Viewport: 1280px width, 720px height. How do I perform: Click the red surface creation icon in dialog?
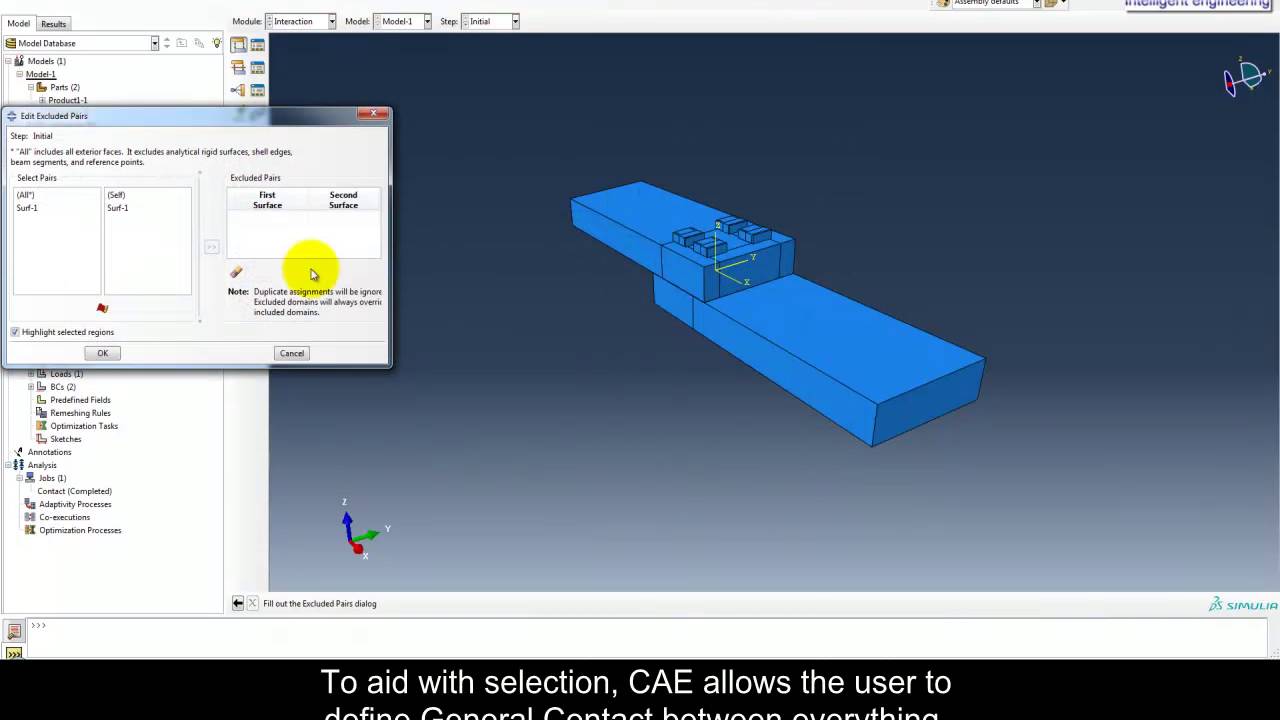tap(102, 308)
